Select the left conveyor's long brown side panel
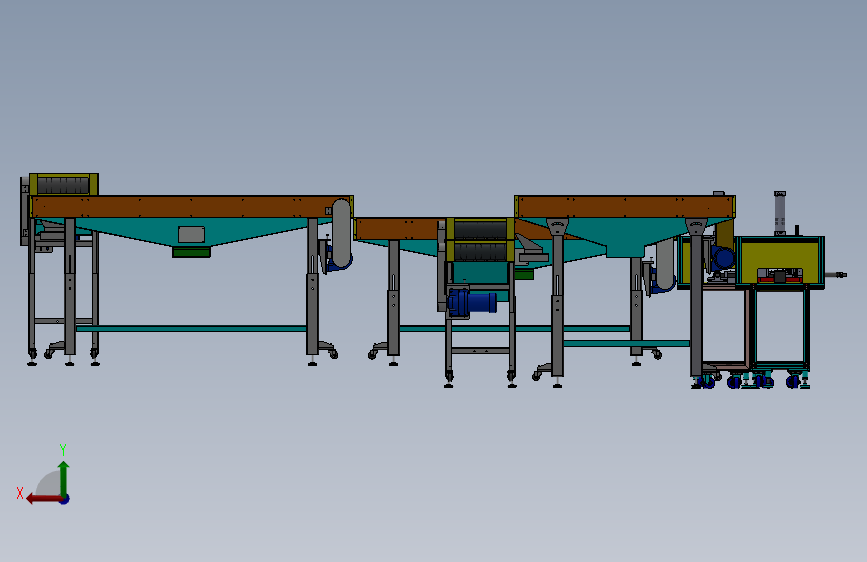Viewport: 867px width, 562px height. pos(191,207)
